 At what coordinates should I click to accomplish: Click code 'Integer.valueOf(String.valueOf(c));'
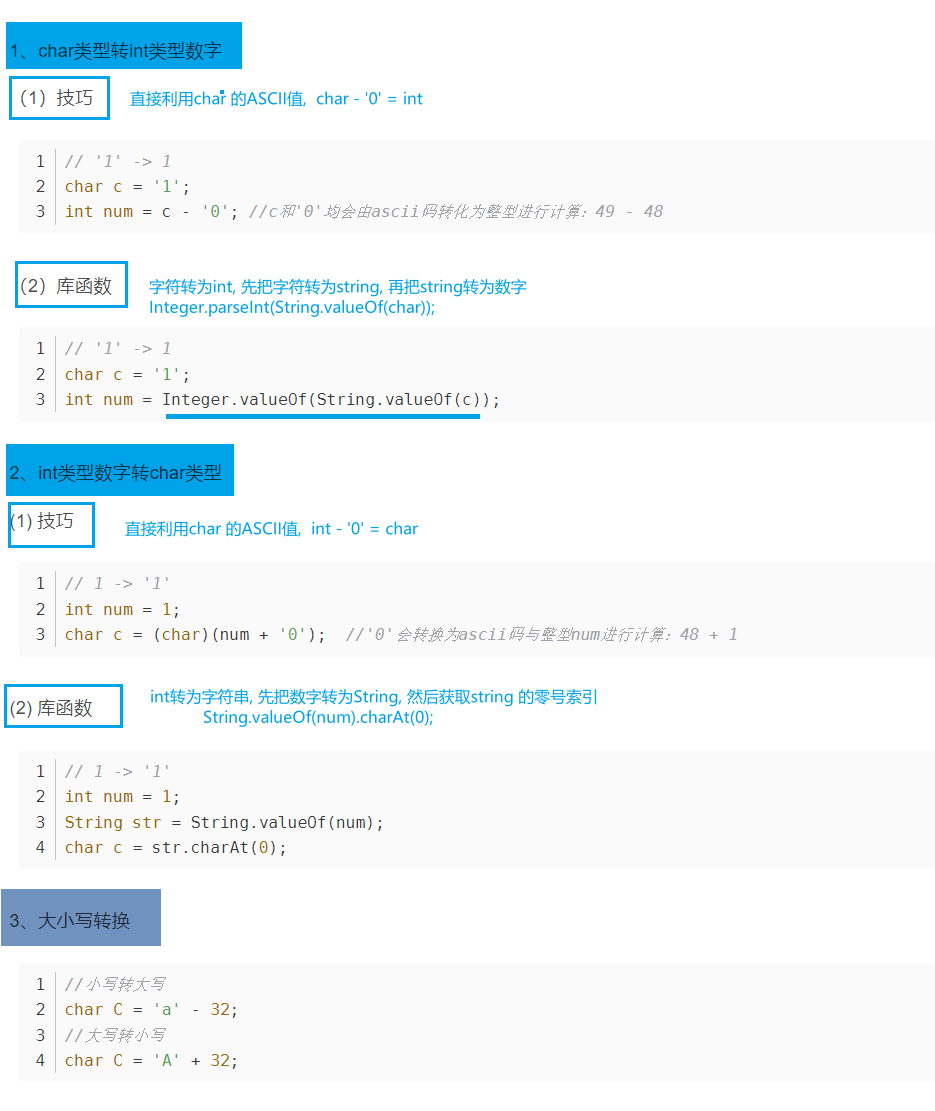(331, 400)
